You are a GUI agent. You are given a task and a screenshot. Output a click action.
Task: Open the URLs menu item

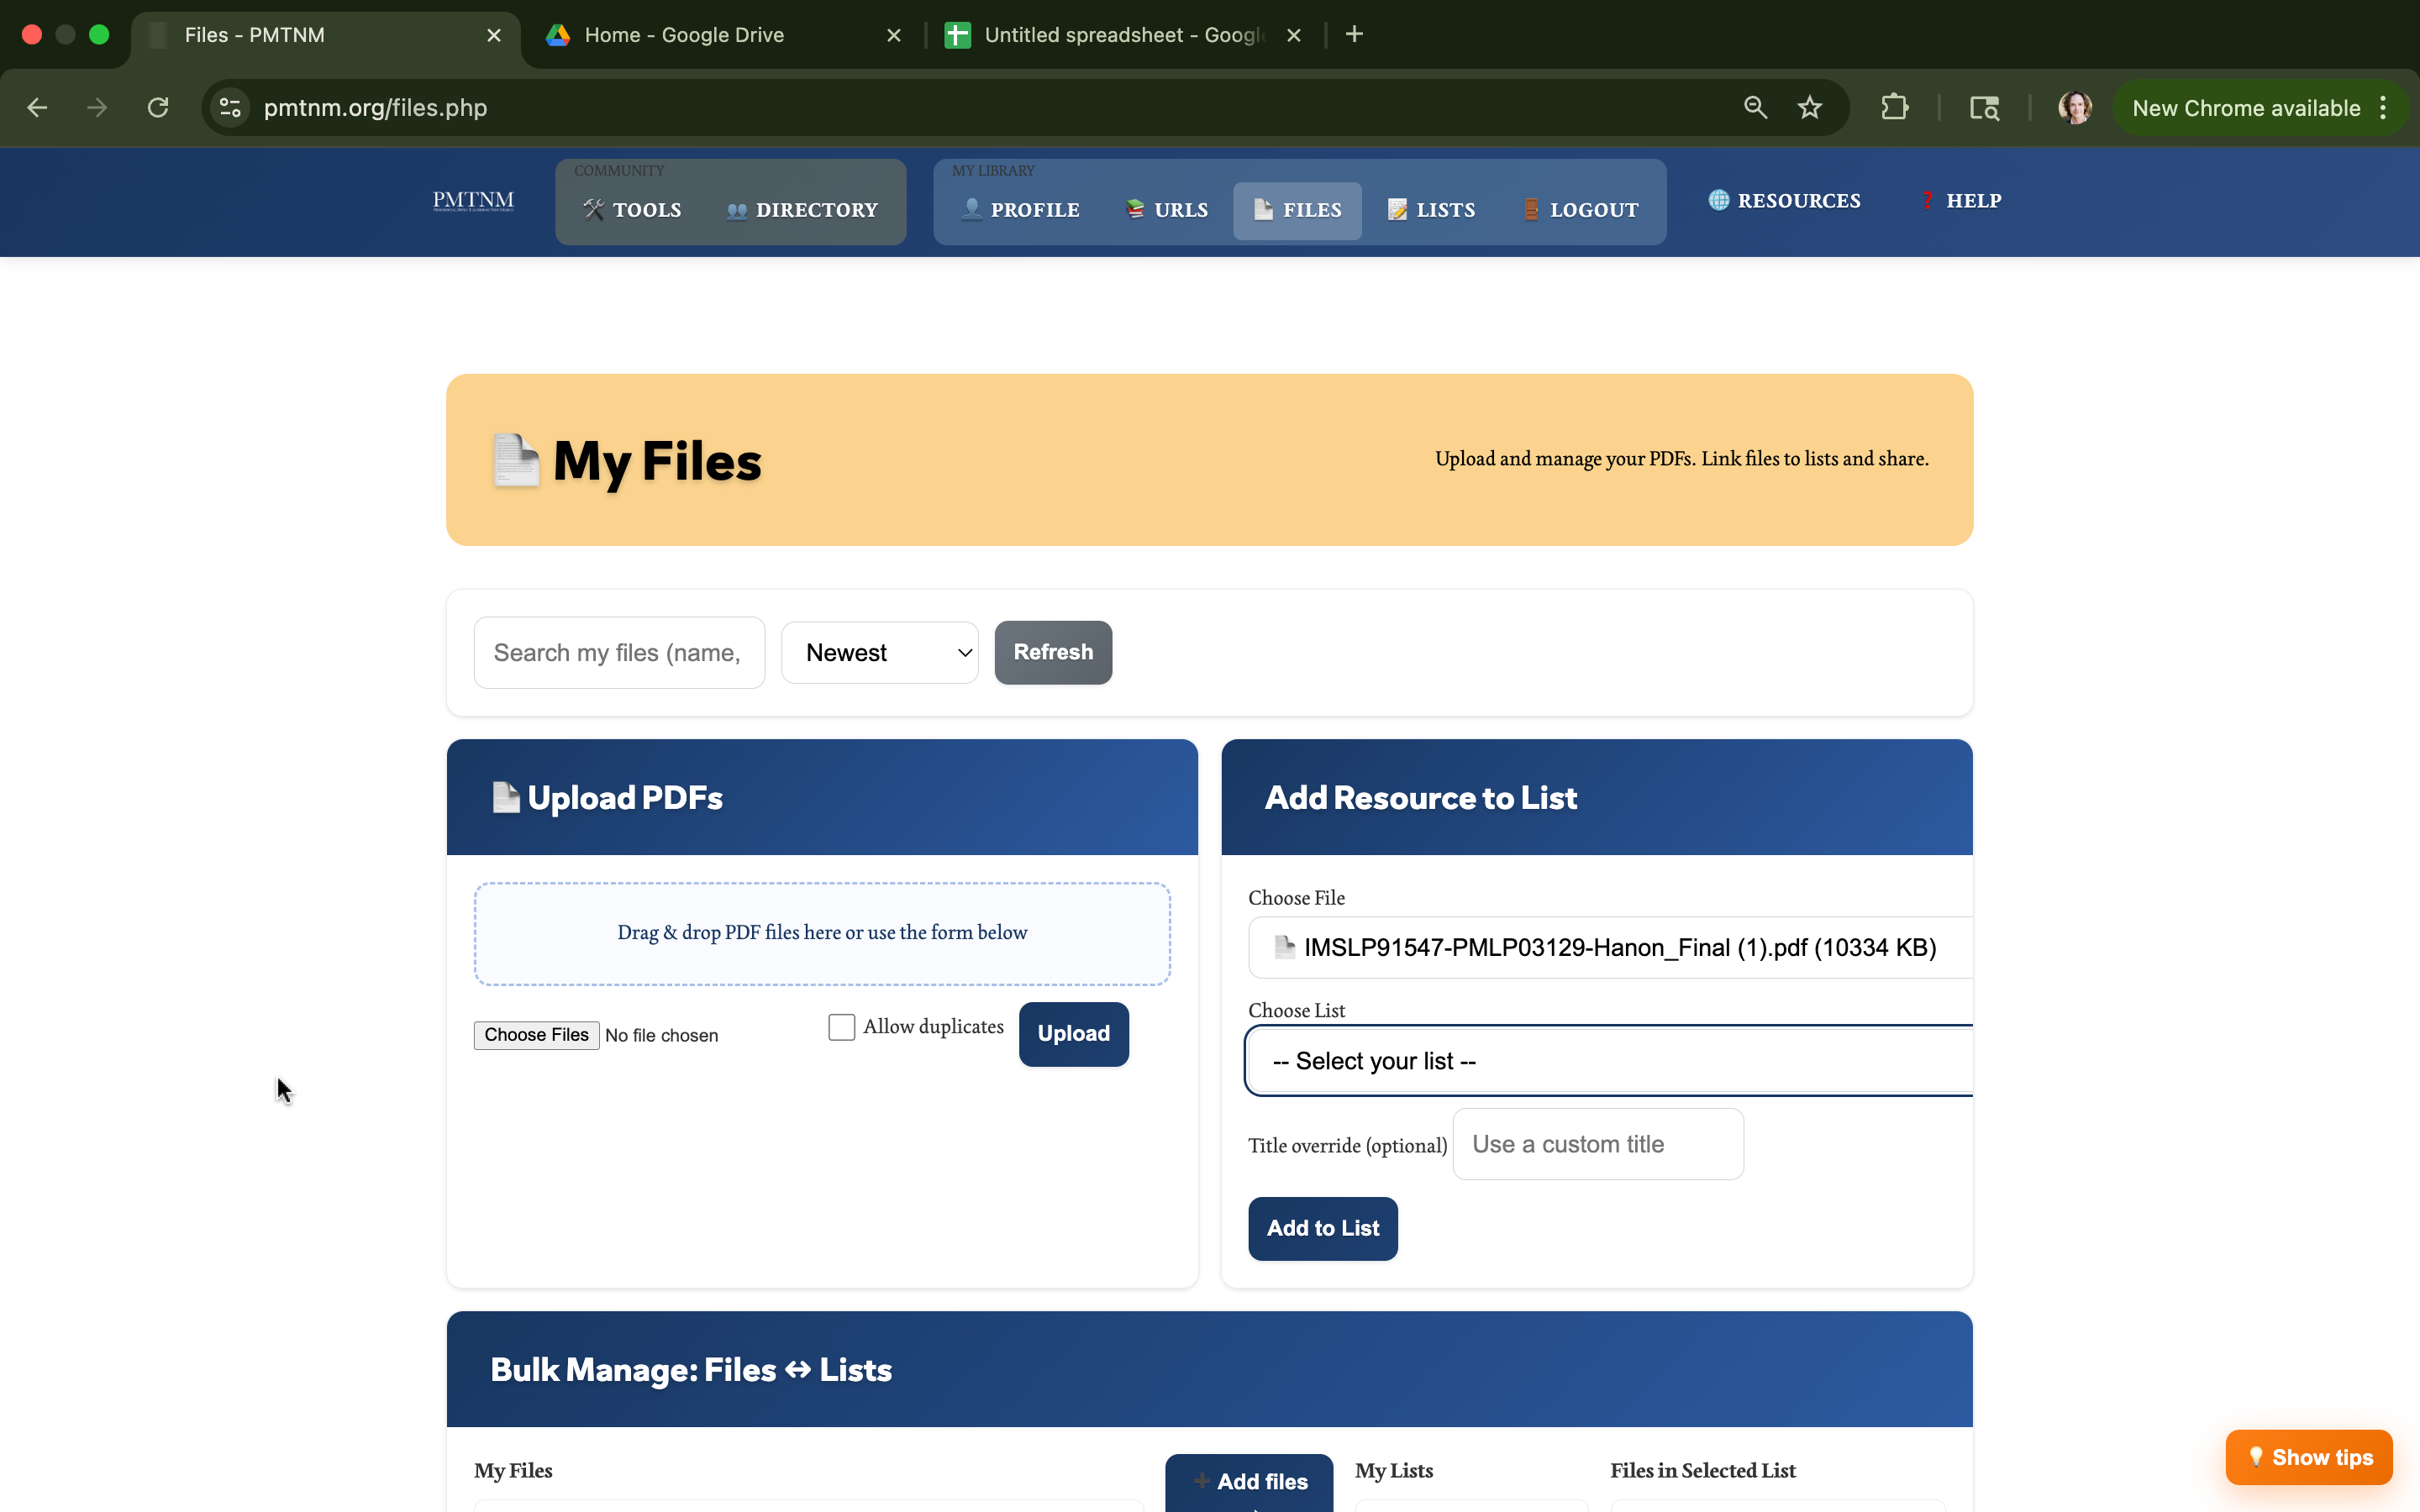coord(1167,210)
